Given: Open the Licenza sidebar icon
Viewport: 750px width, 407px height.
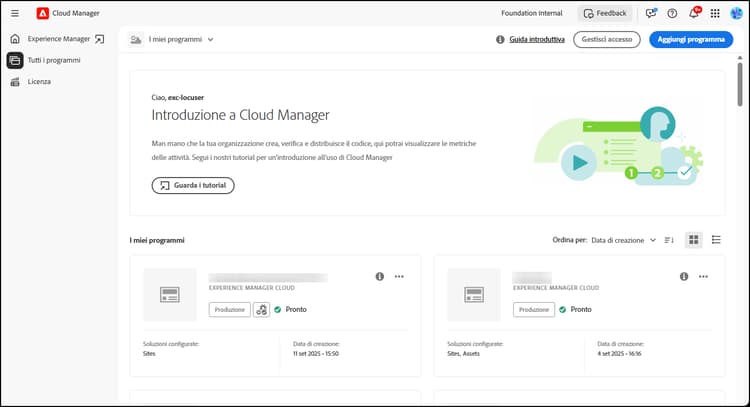Looking at the screenshot, I should tap(15, 82).
